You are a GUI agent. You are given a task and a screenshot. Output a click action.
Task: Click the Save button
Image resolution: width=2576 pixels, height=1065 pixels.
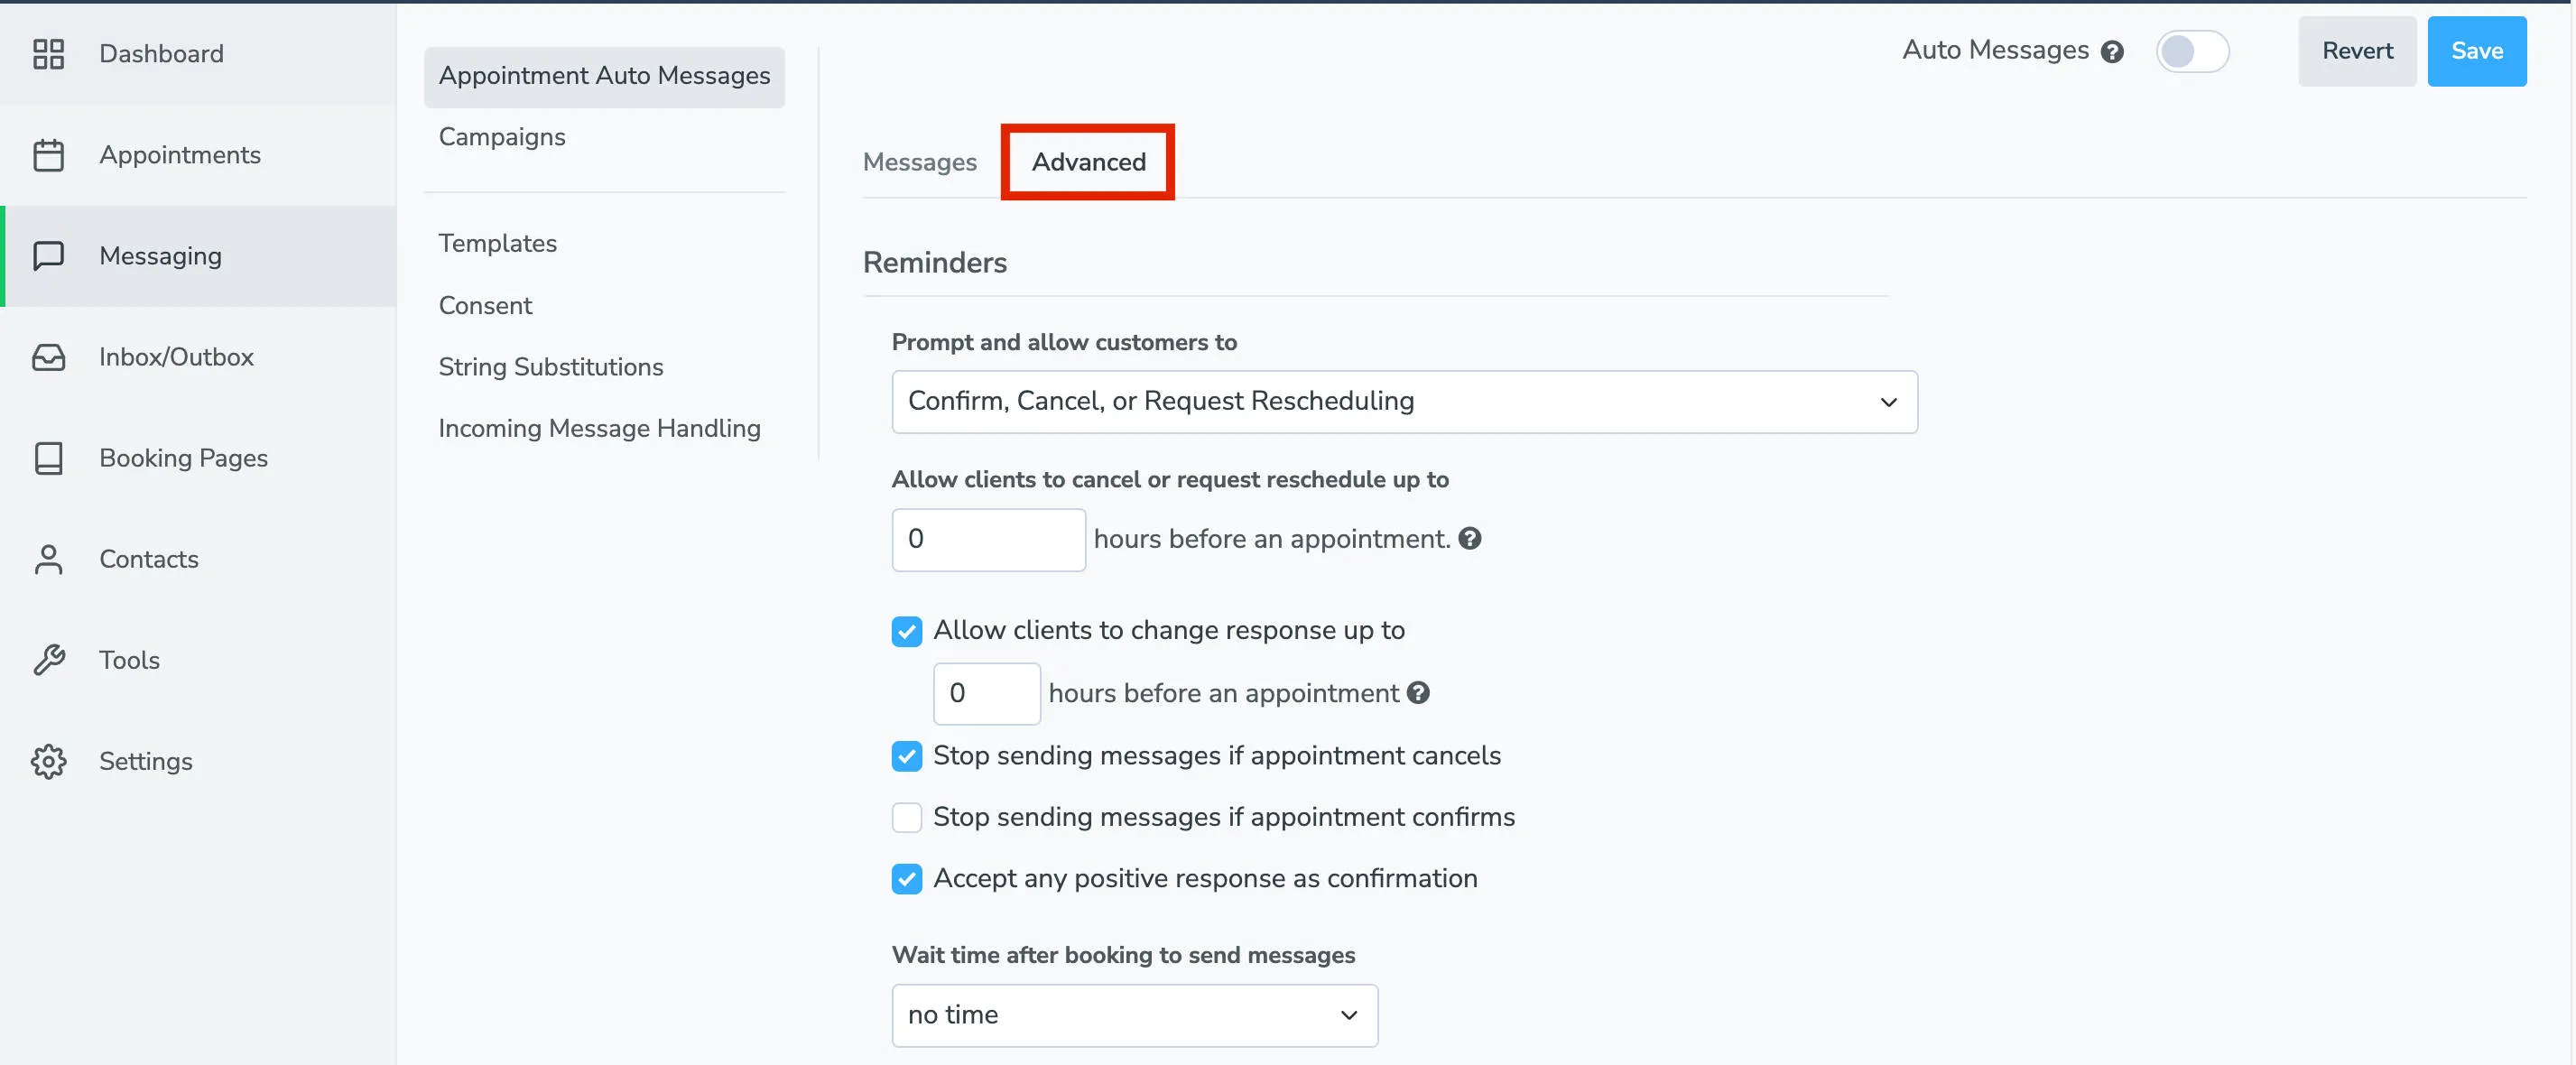2476,51
